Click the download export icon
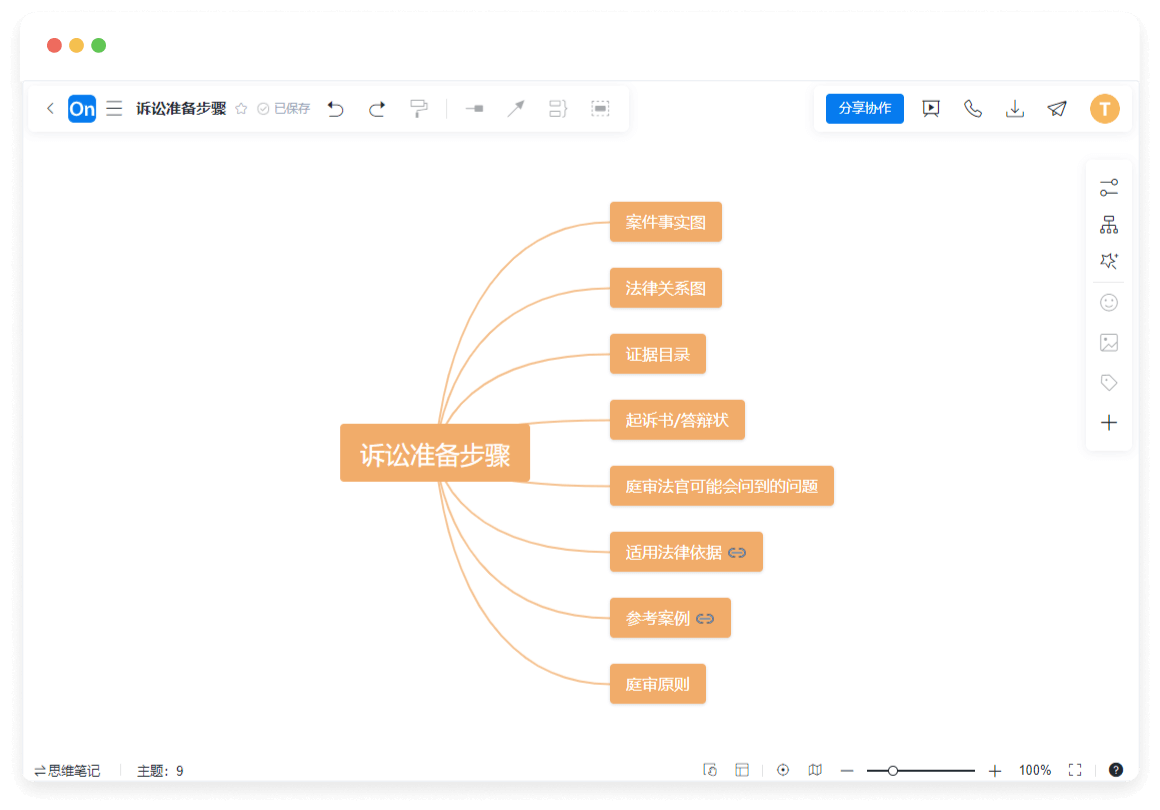 click(x=1015, y=109)
